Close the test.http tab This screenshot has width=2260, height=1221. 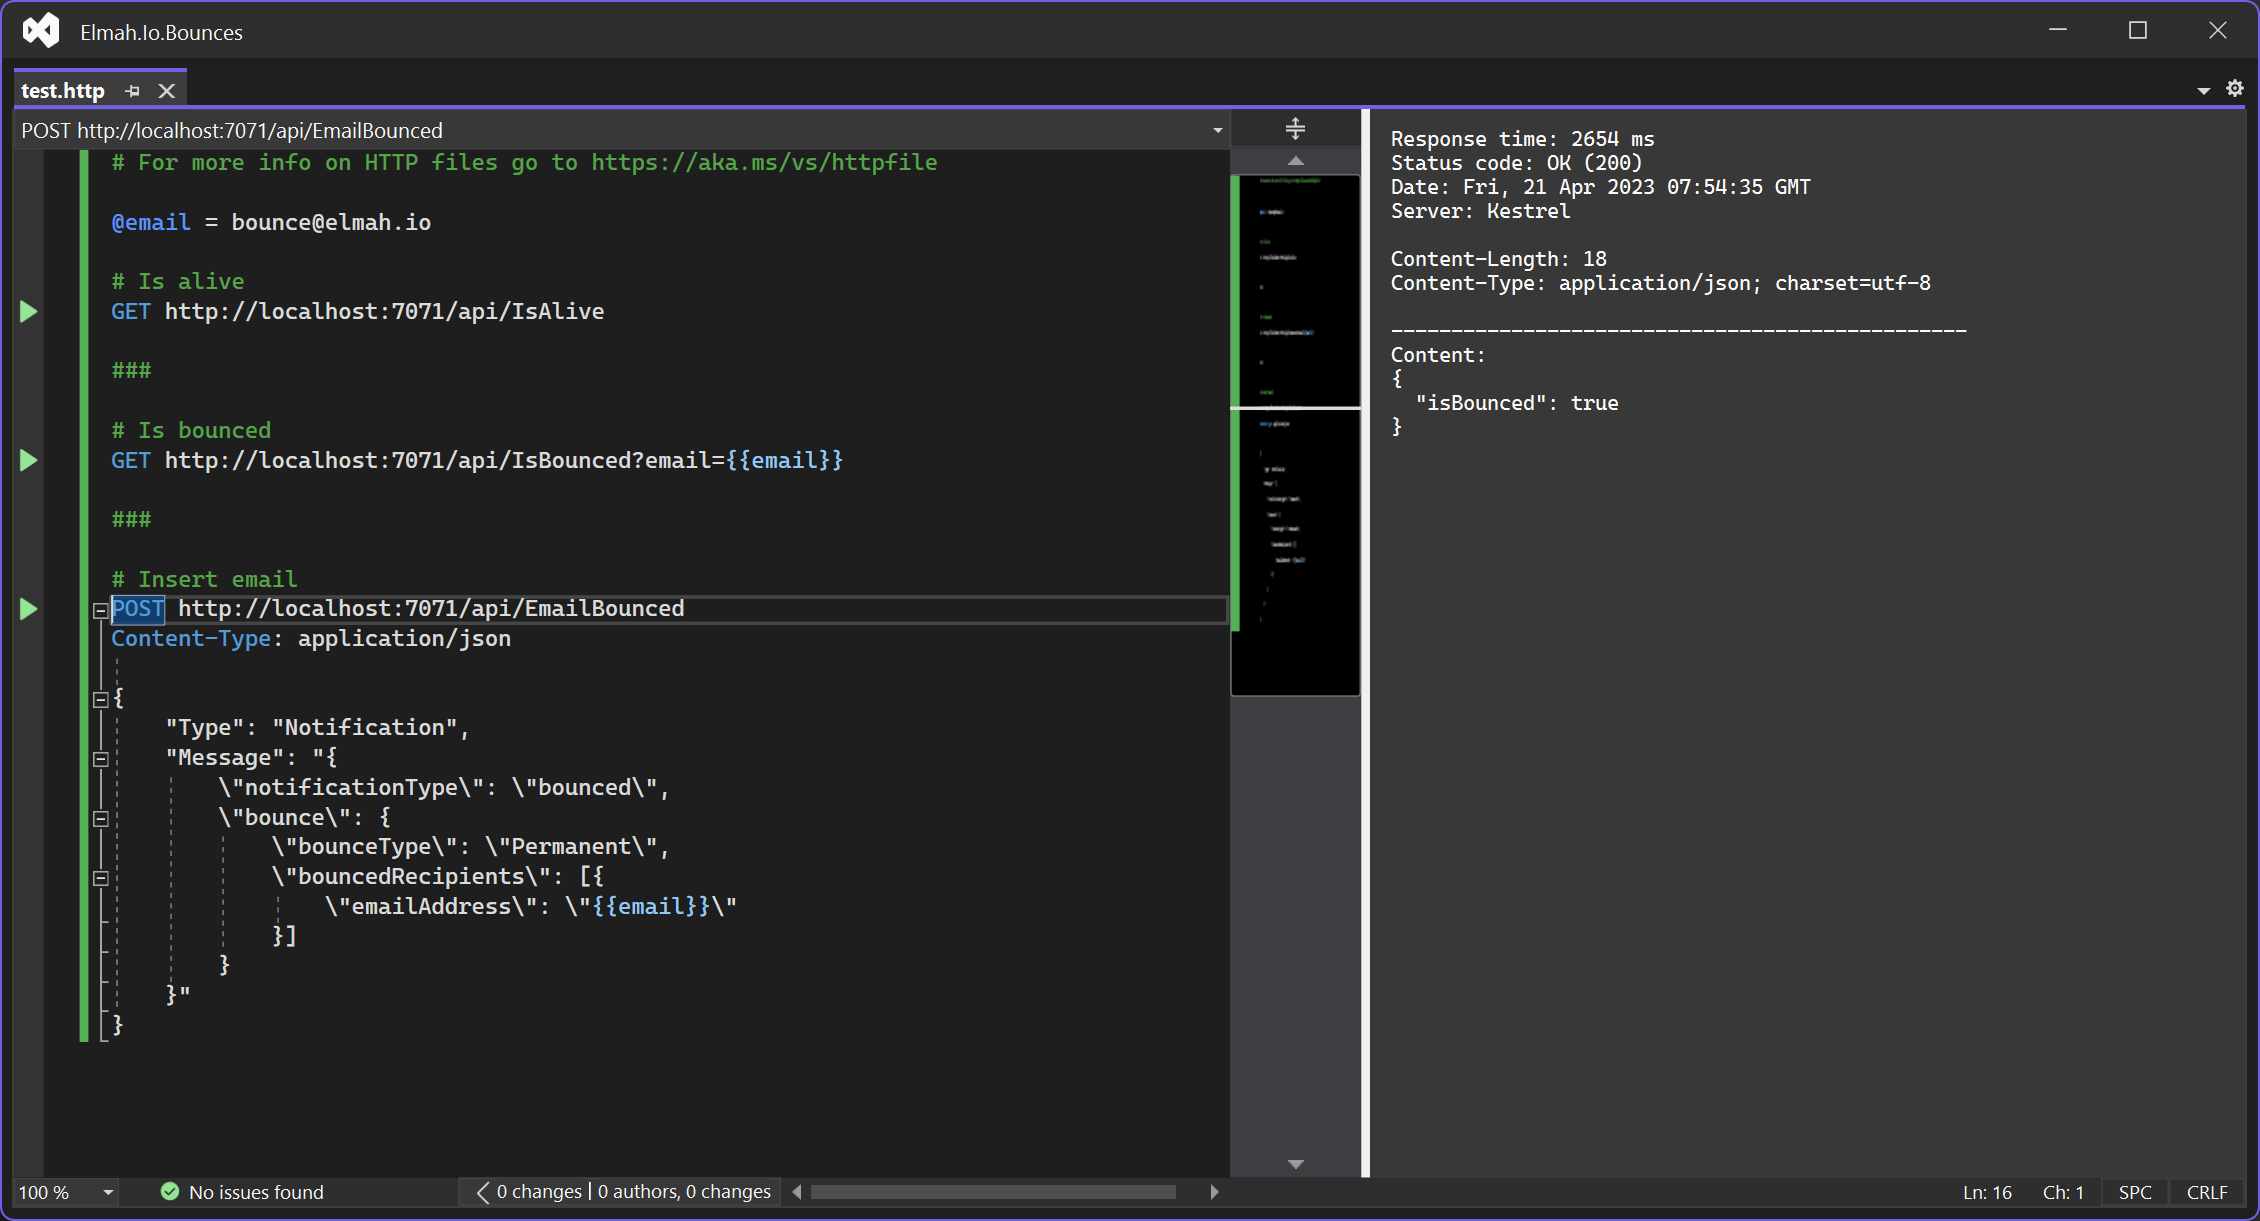167,91
